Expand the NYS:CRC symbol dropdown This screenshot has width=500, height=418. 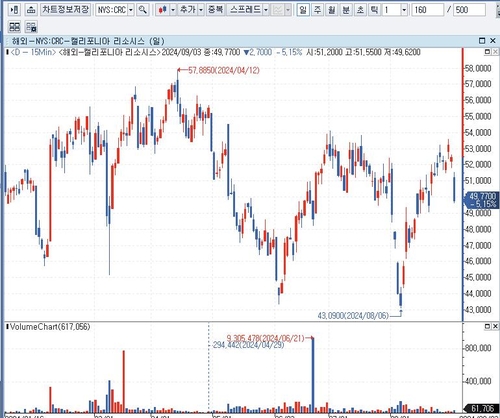131,10
